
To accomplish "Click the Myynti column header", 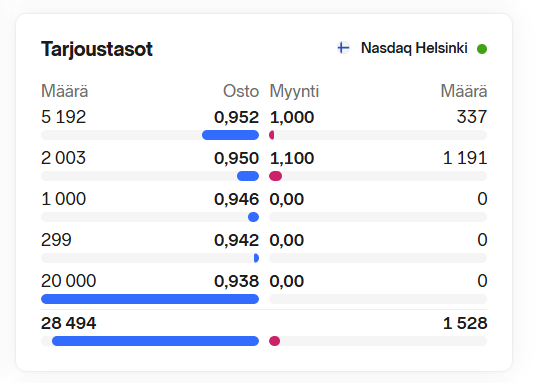I will tap(294, 91).
